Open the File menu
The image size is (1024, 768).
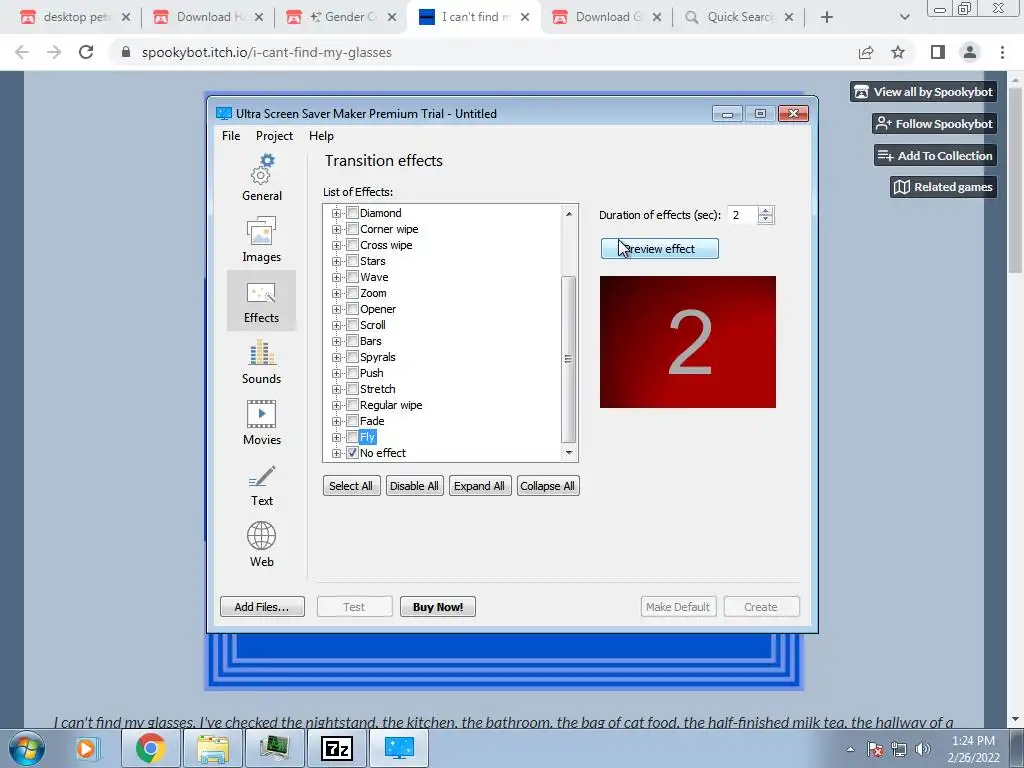231,136
